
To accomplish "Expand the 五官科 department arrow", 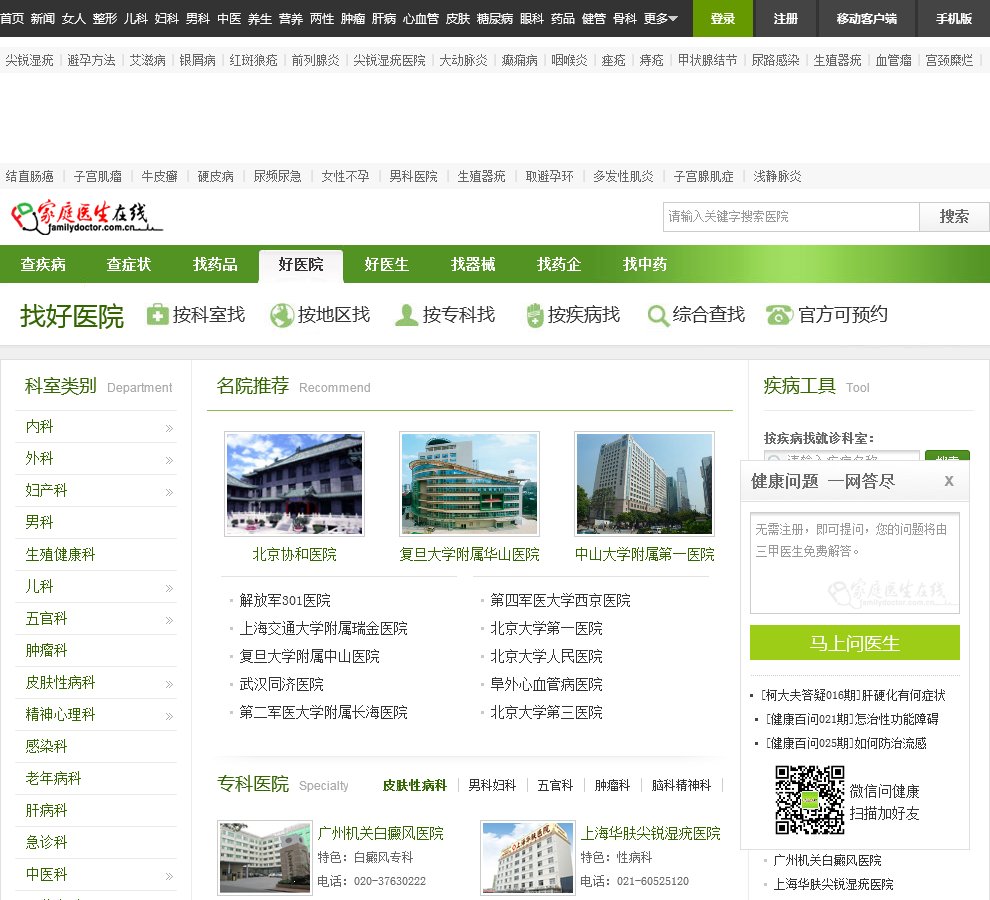I will click(x=169, y=620).
